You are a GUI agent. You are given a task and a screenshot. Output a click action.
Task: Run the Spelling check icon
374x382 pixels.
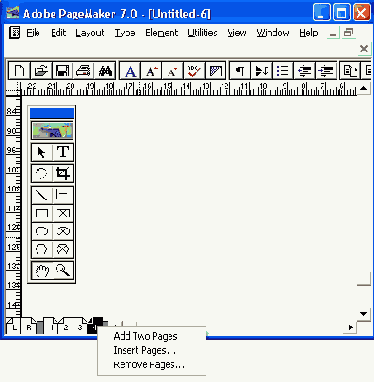coord(194,71)
